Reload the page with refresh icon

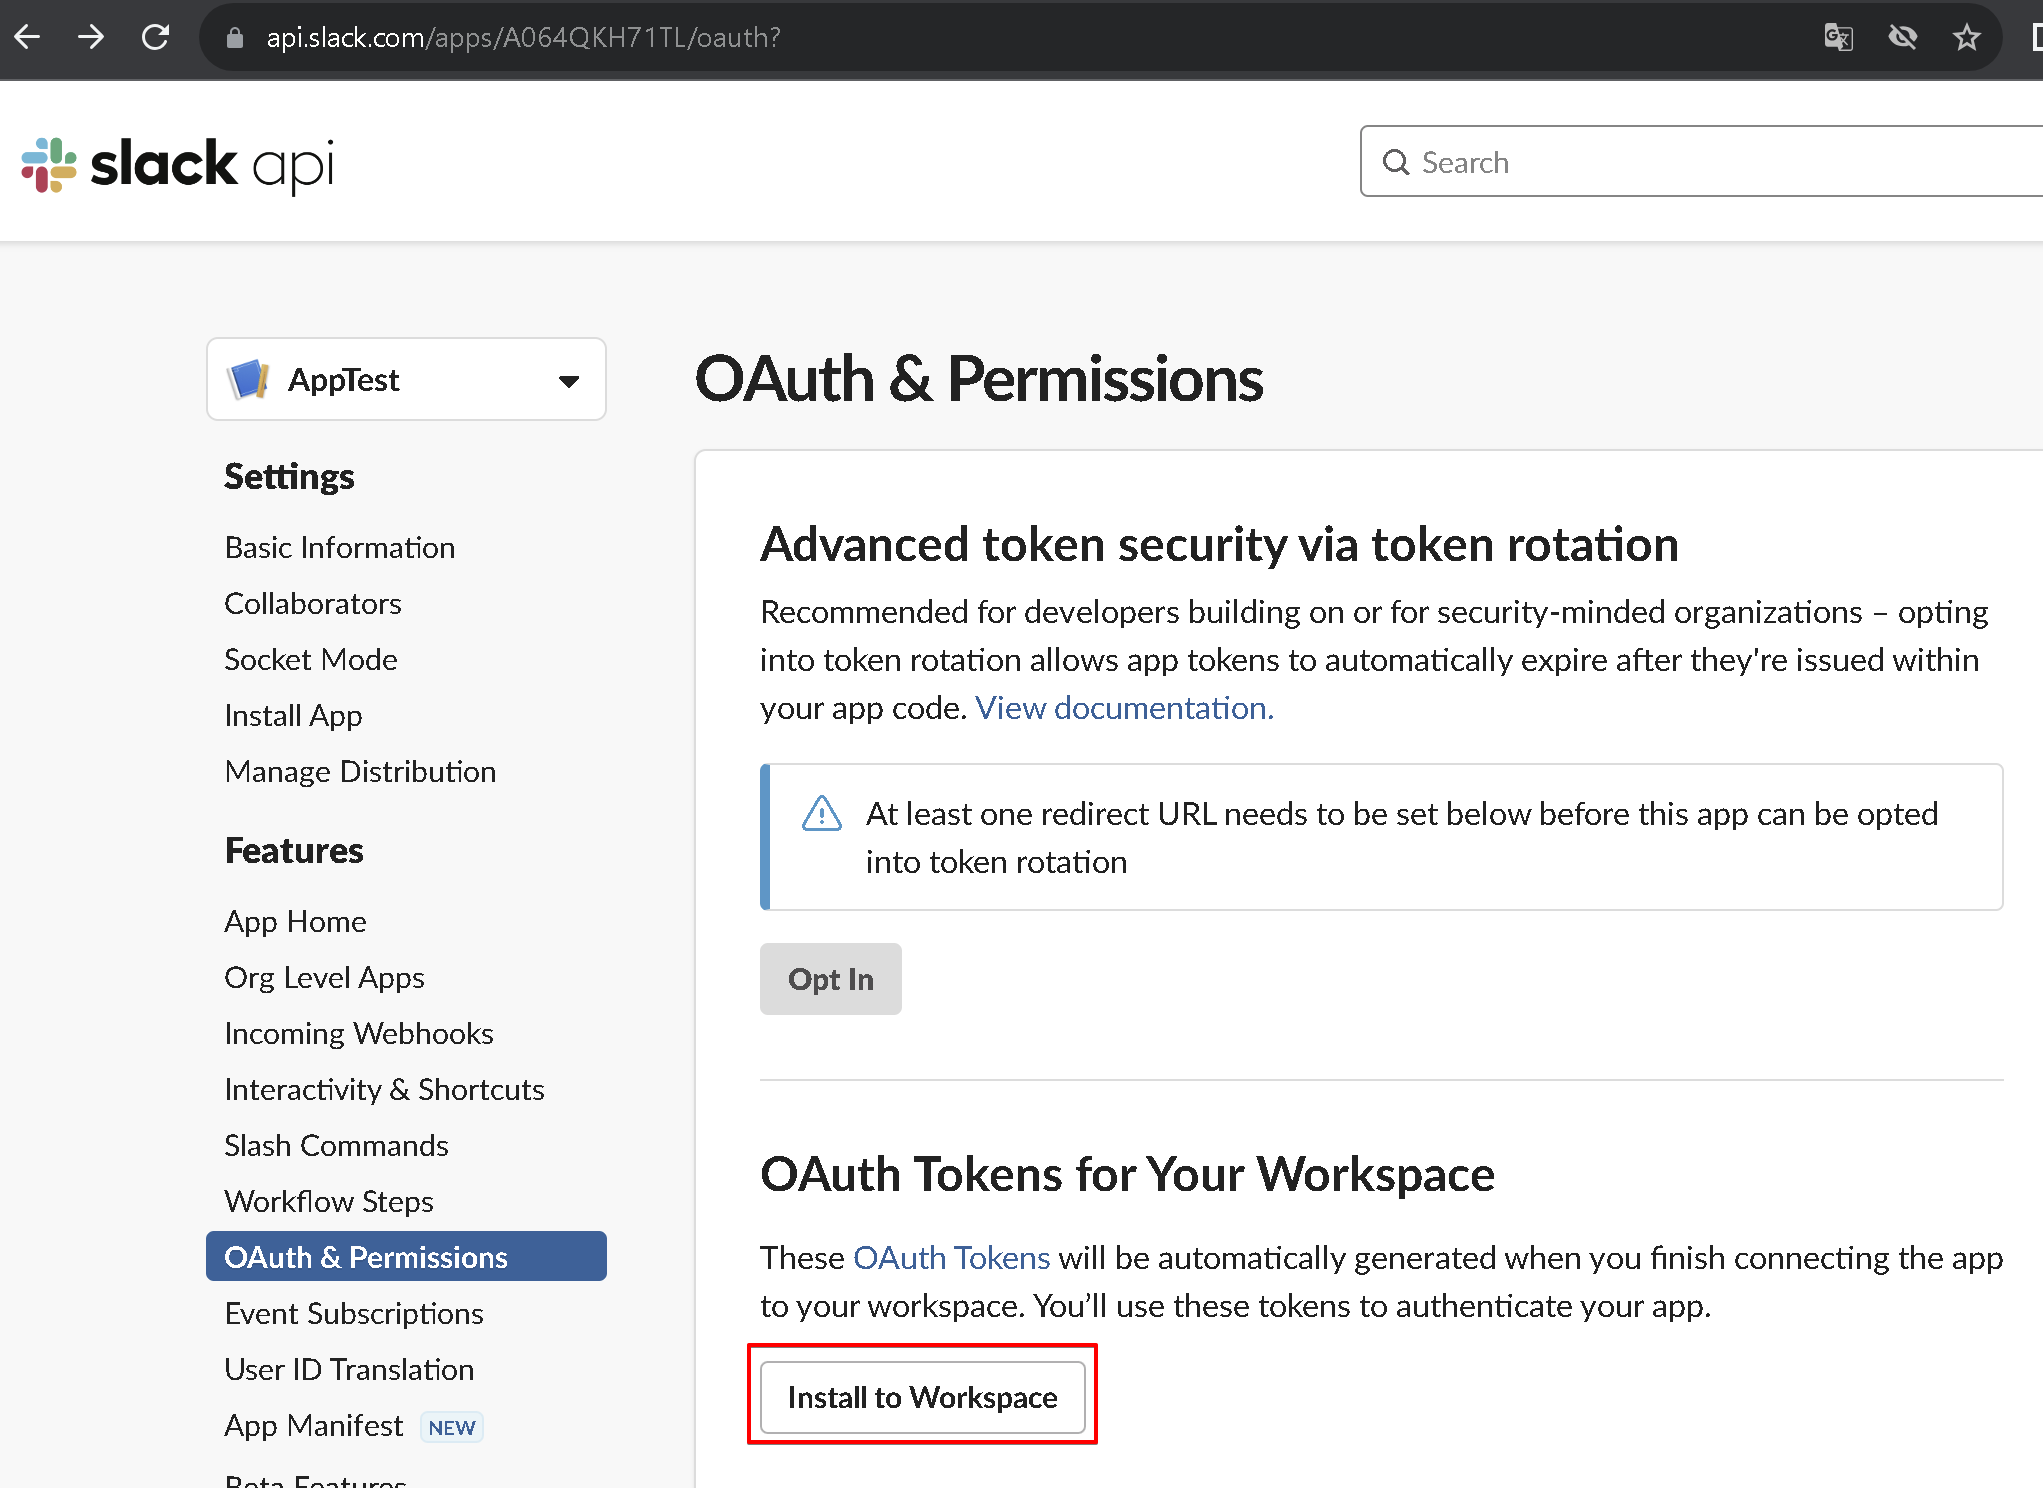coord(155,38)
